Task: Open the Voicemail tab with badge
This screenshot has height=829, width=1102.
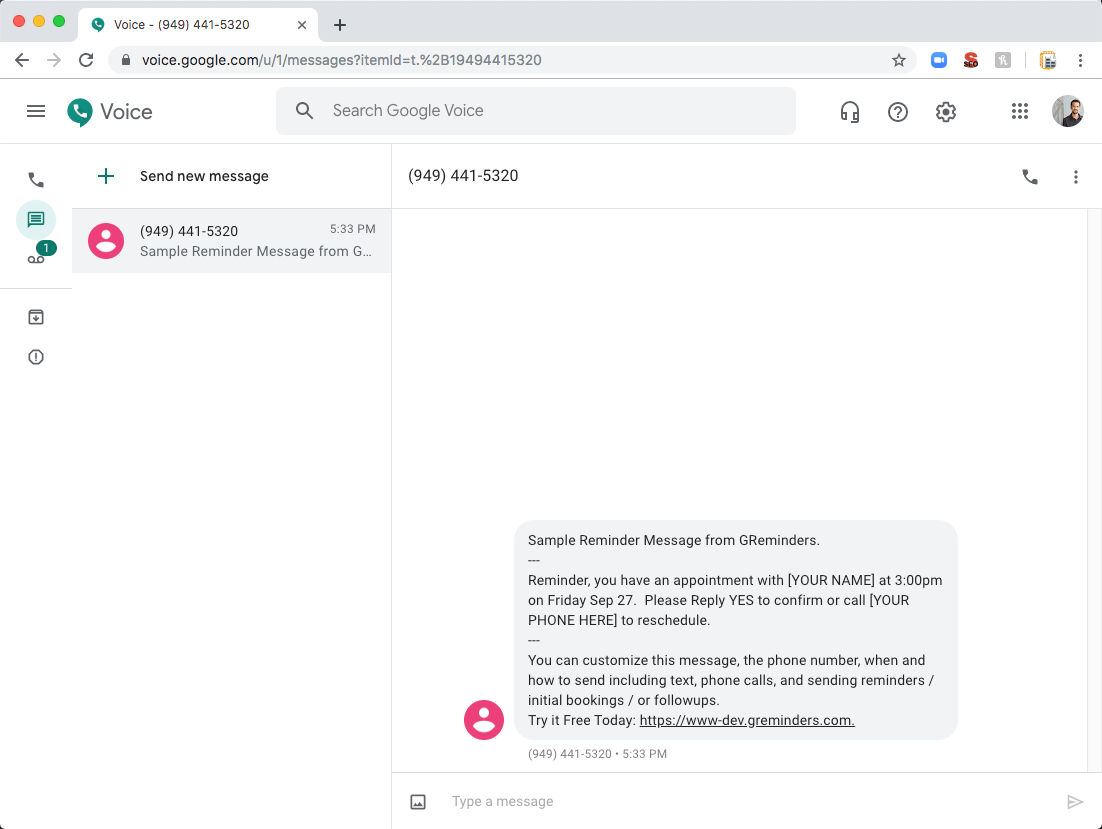Action: [x=39, y=254]
